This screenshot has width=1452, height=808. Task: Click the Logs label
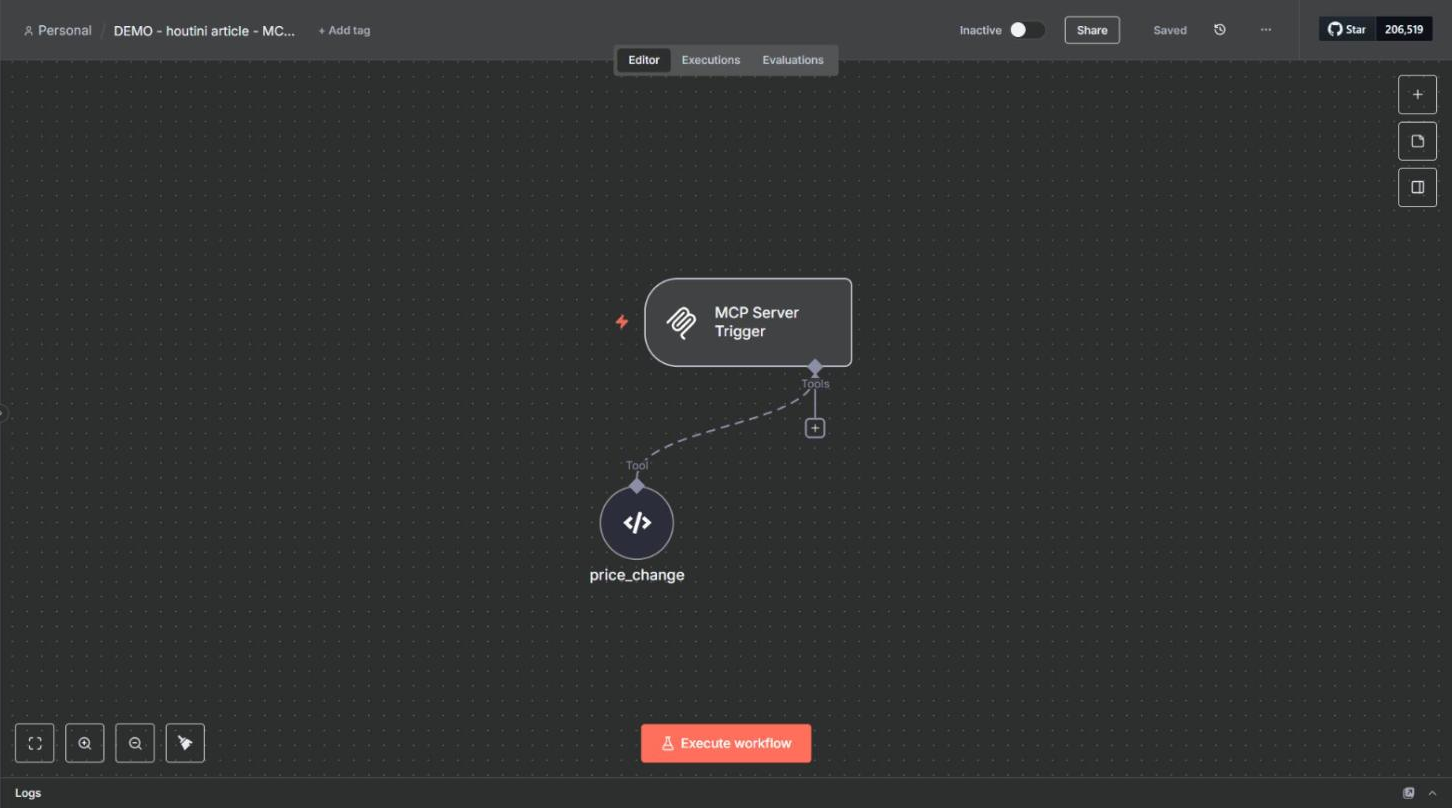click(x=28, y=793)
